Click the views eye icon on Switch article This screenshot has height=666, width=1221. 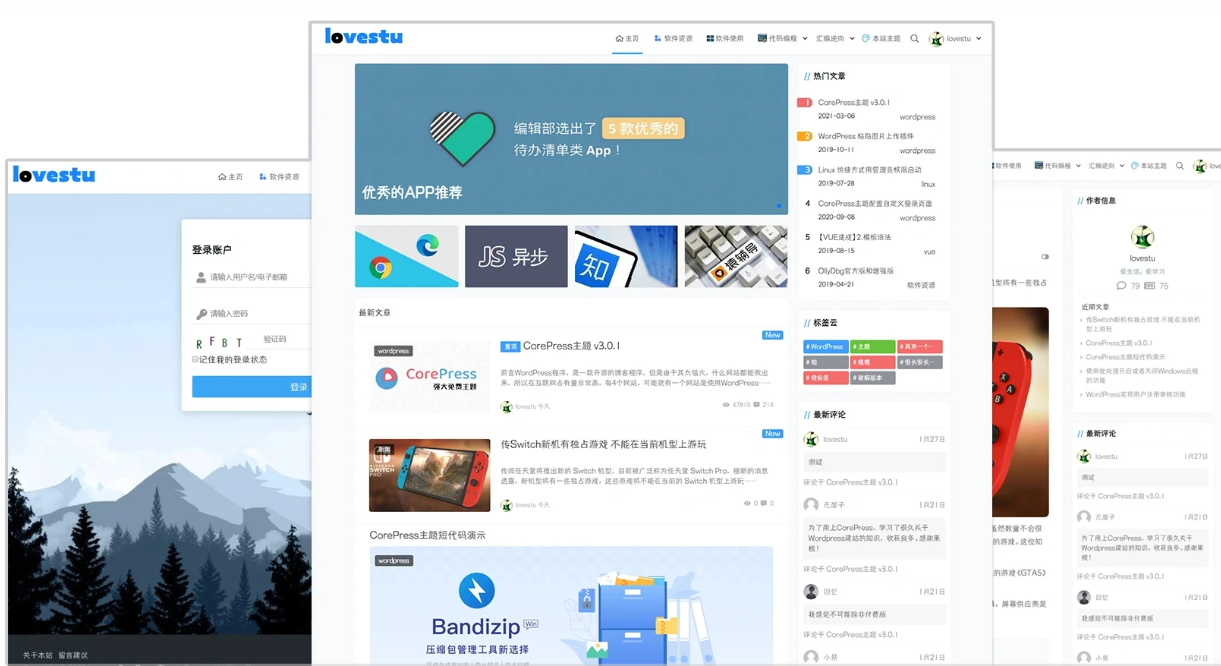(x=748, y=504)
